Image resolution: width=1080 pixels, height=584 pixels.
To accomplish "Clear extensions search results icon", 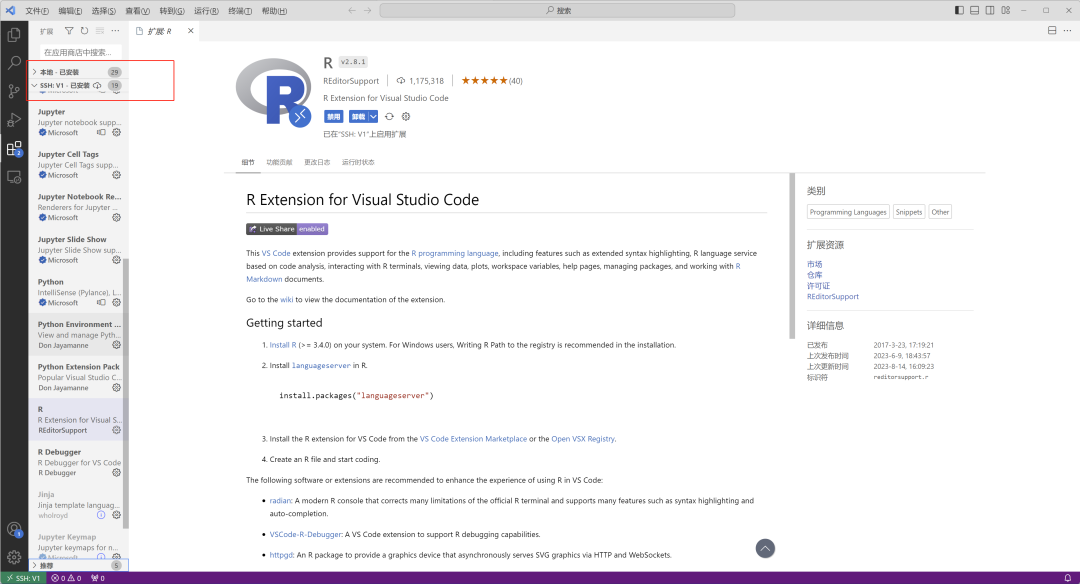I will [100, 31].
